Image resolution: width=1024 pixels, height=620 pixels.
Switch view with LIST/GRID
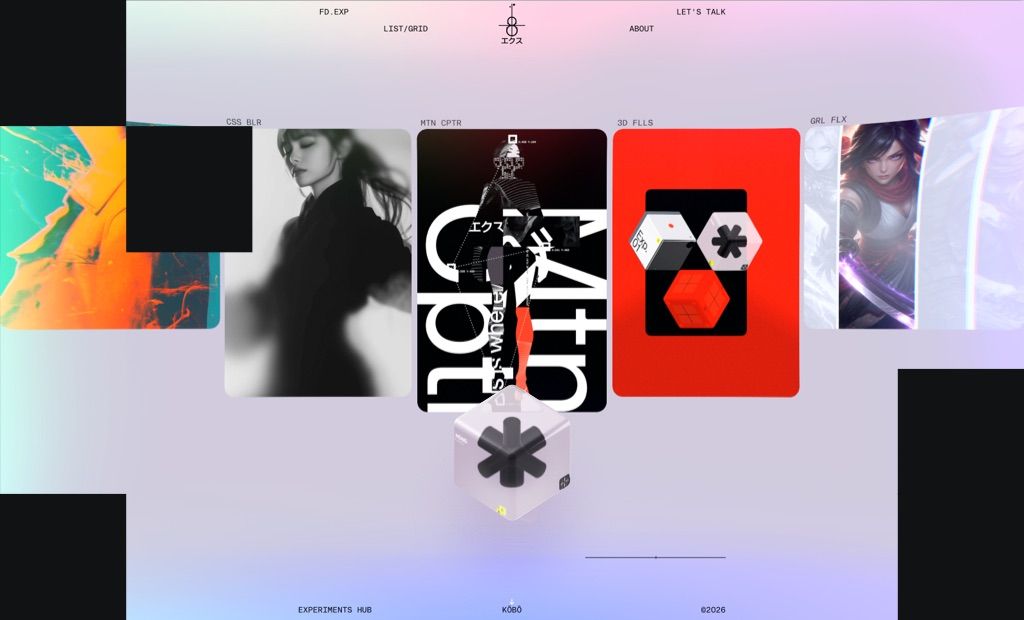click(406, 29)
